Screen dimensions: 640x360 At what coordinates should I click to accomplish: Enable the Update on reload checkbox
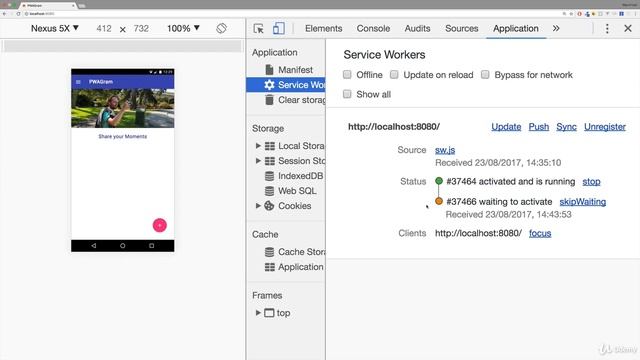[x=394, y=75]
